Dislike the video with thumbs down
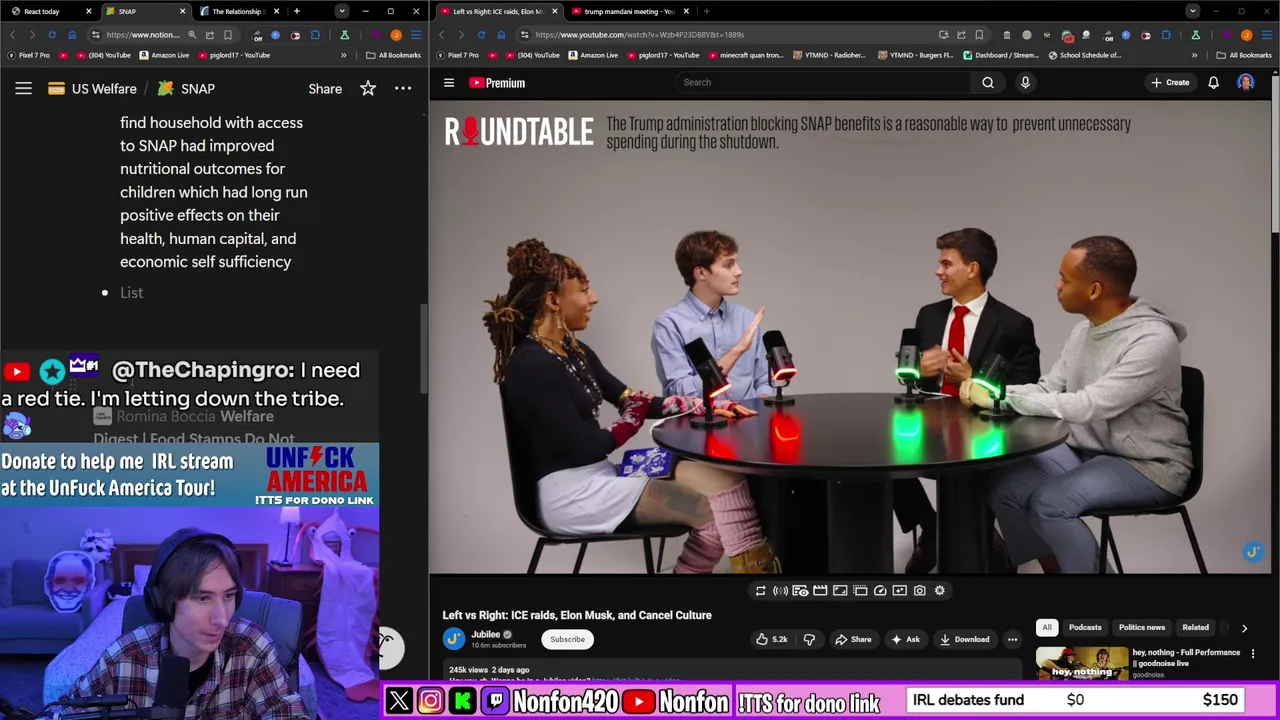This screenshot has width=1280, height=720. 809,639
